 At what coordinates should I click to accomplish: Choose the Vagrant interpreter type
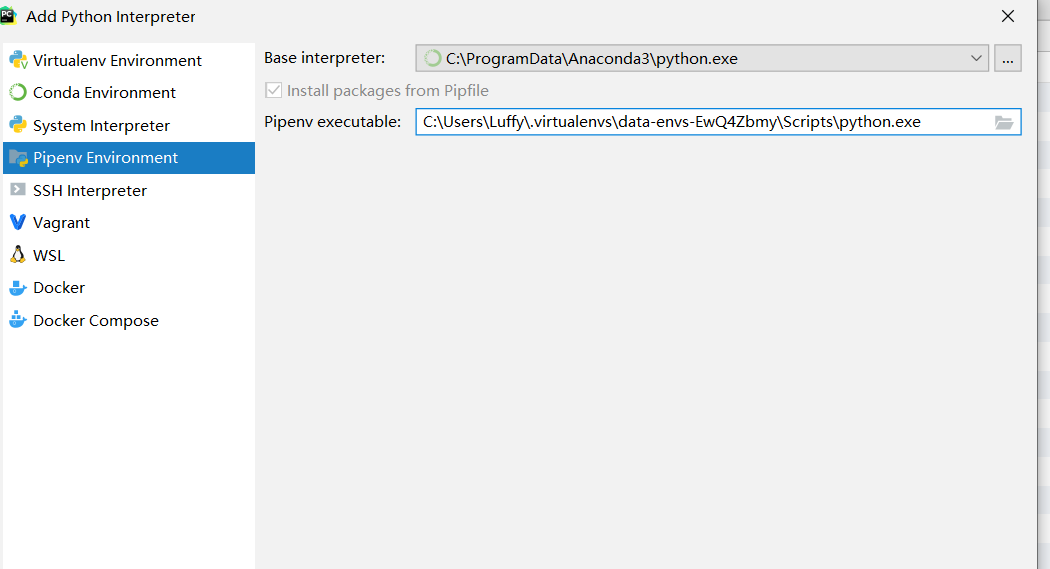tap(129, 222)
